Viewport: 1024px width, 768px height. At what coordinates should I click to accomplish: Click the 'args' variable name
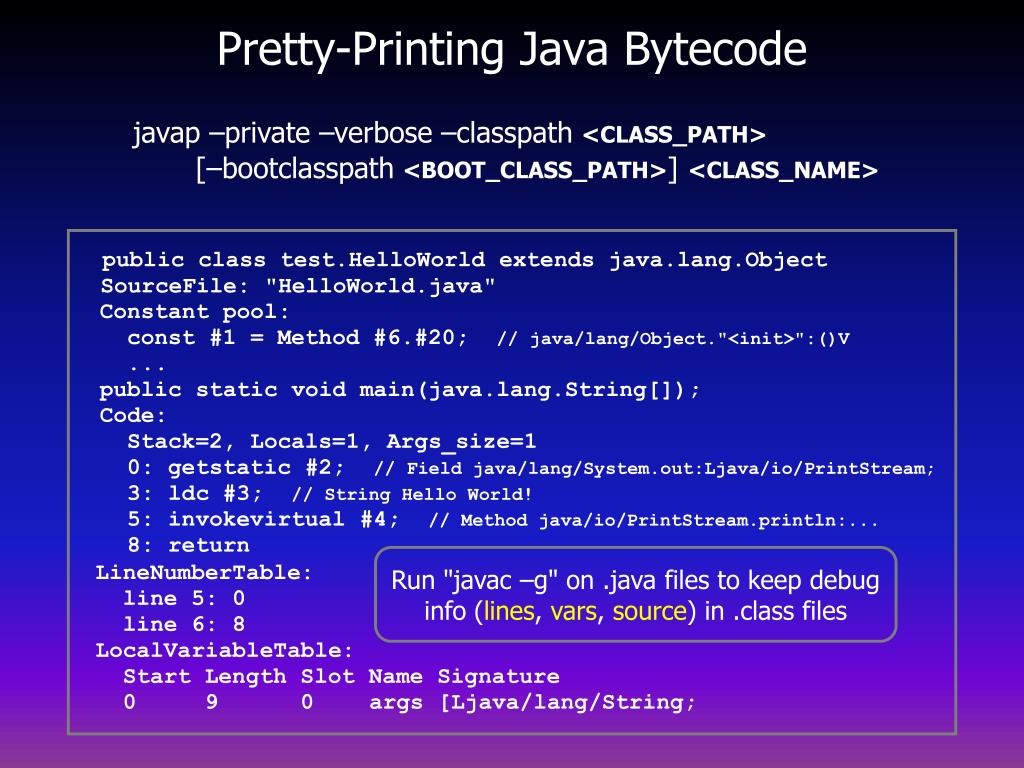396,703
